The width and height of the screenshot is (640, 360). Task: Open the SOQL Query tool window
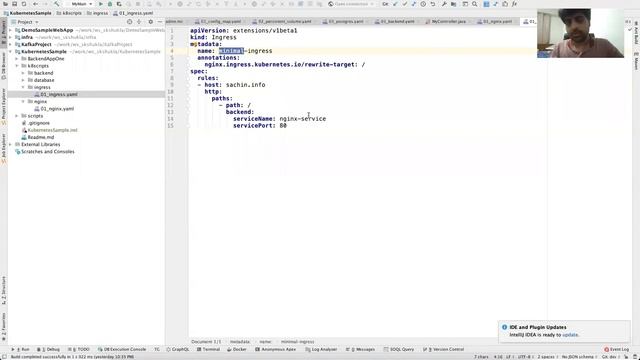click(x=399, y=349)
